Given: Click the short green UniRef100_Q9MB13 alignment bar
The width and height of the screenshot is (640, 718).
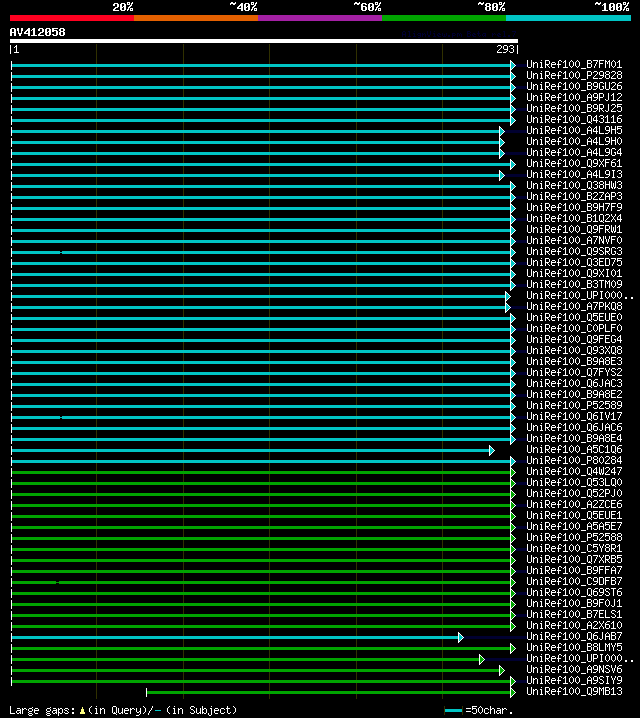Looking at the screenshot, I should (331, 692).
